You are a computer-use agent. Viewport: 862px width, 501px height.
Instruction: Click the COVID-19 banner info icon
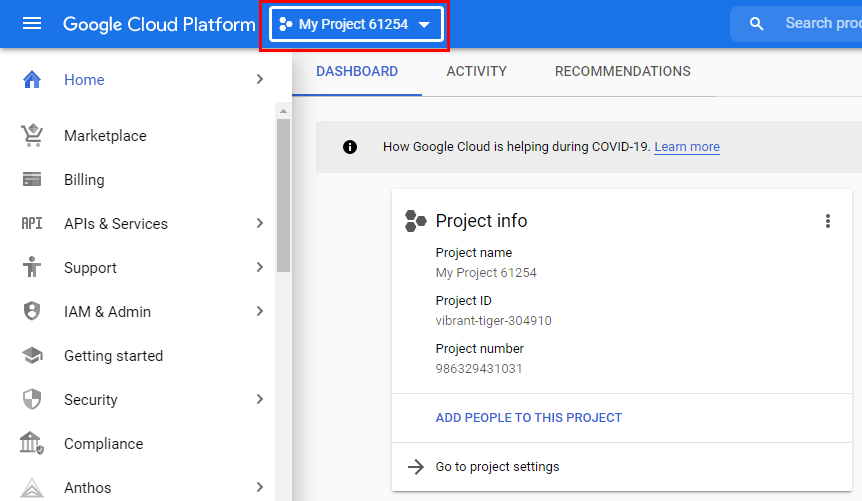tap(350, 147)
